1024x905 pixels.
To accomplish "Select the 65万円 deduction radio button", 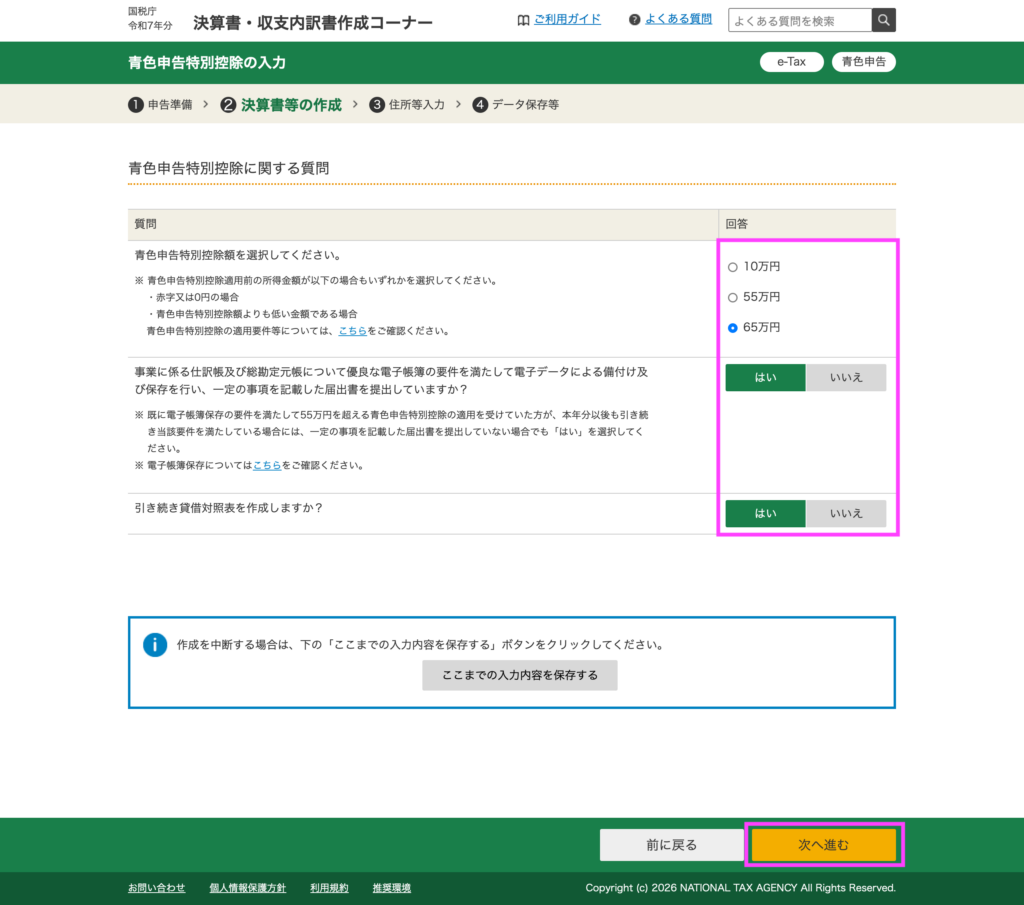I will (x=733, y=327).
